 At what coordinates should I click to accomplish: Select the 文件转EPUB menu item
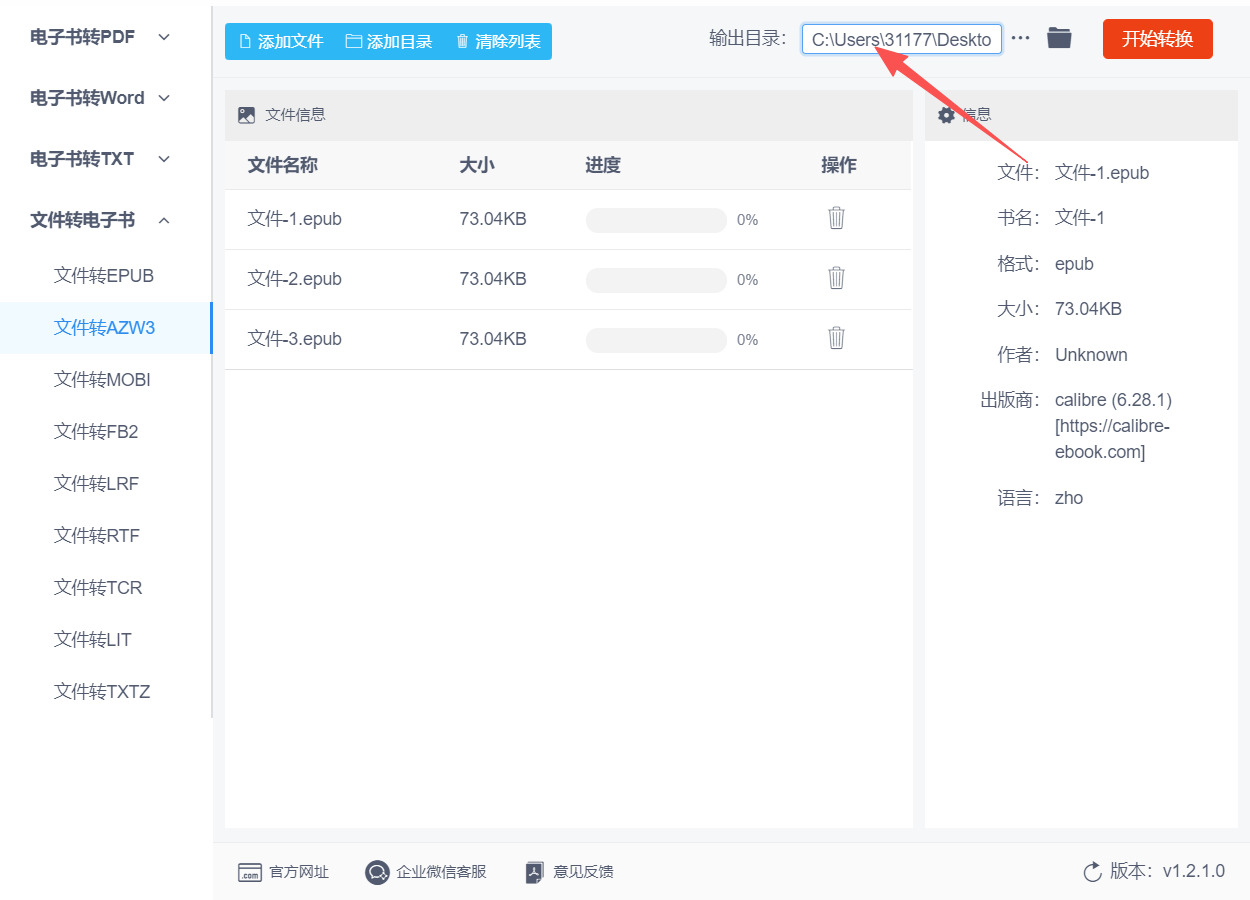(x=104, y=276)
